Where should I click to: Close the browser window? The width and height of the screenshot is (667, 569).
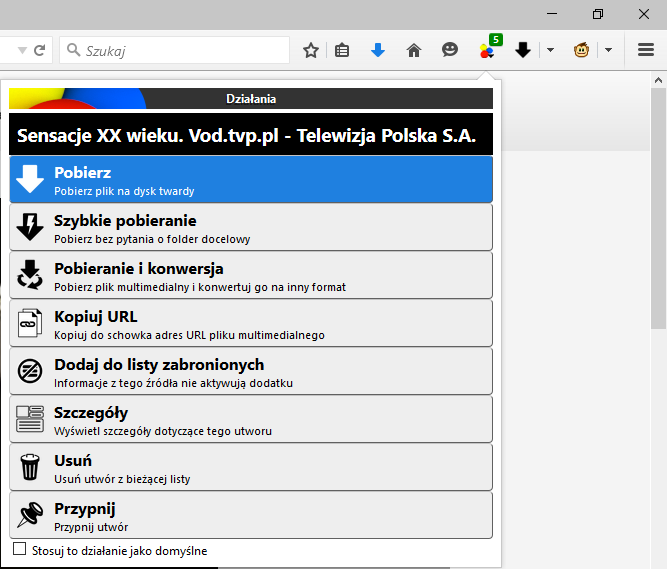tap(644, 14)
